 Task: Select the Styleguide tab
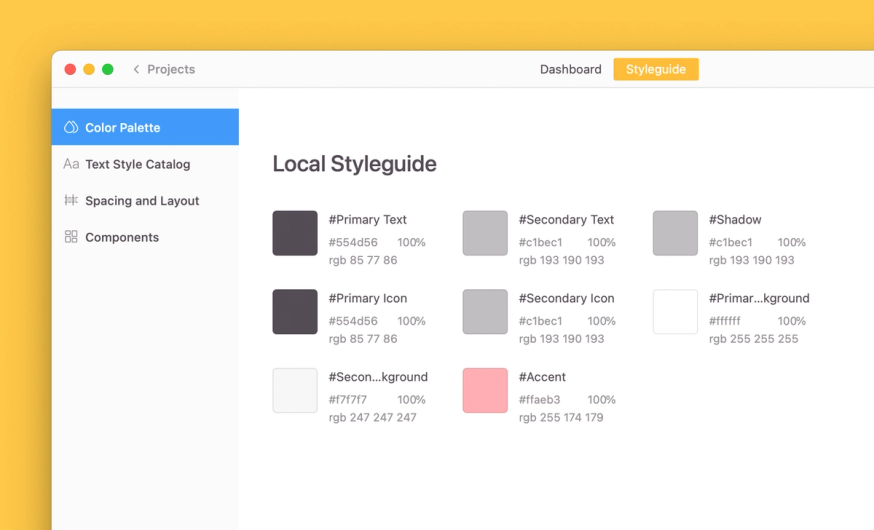click(656, 69)
